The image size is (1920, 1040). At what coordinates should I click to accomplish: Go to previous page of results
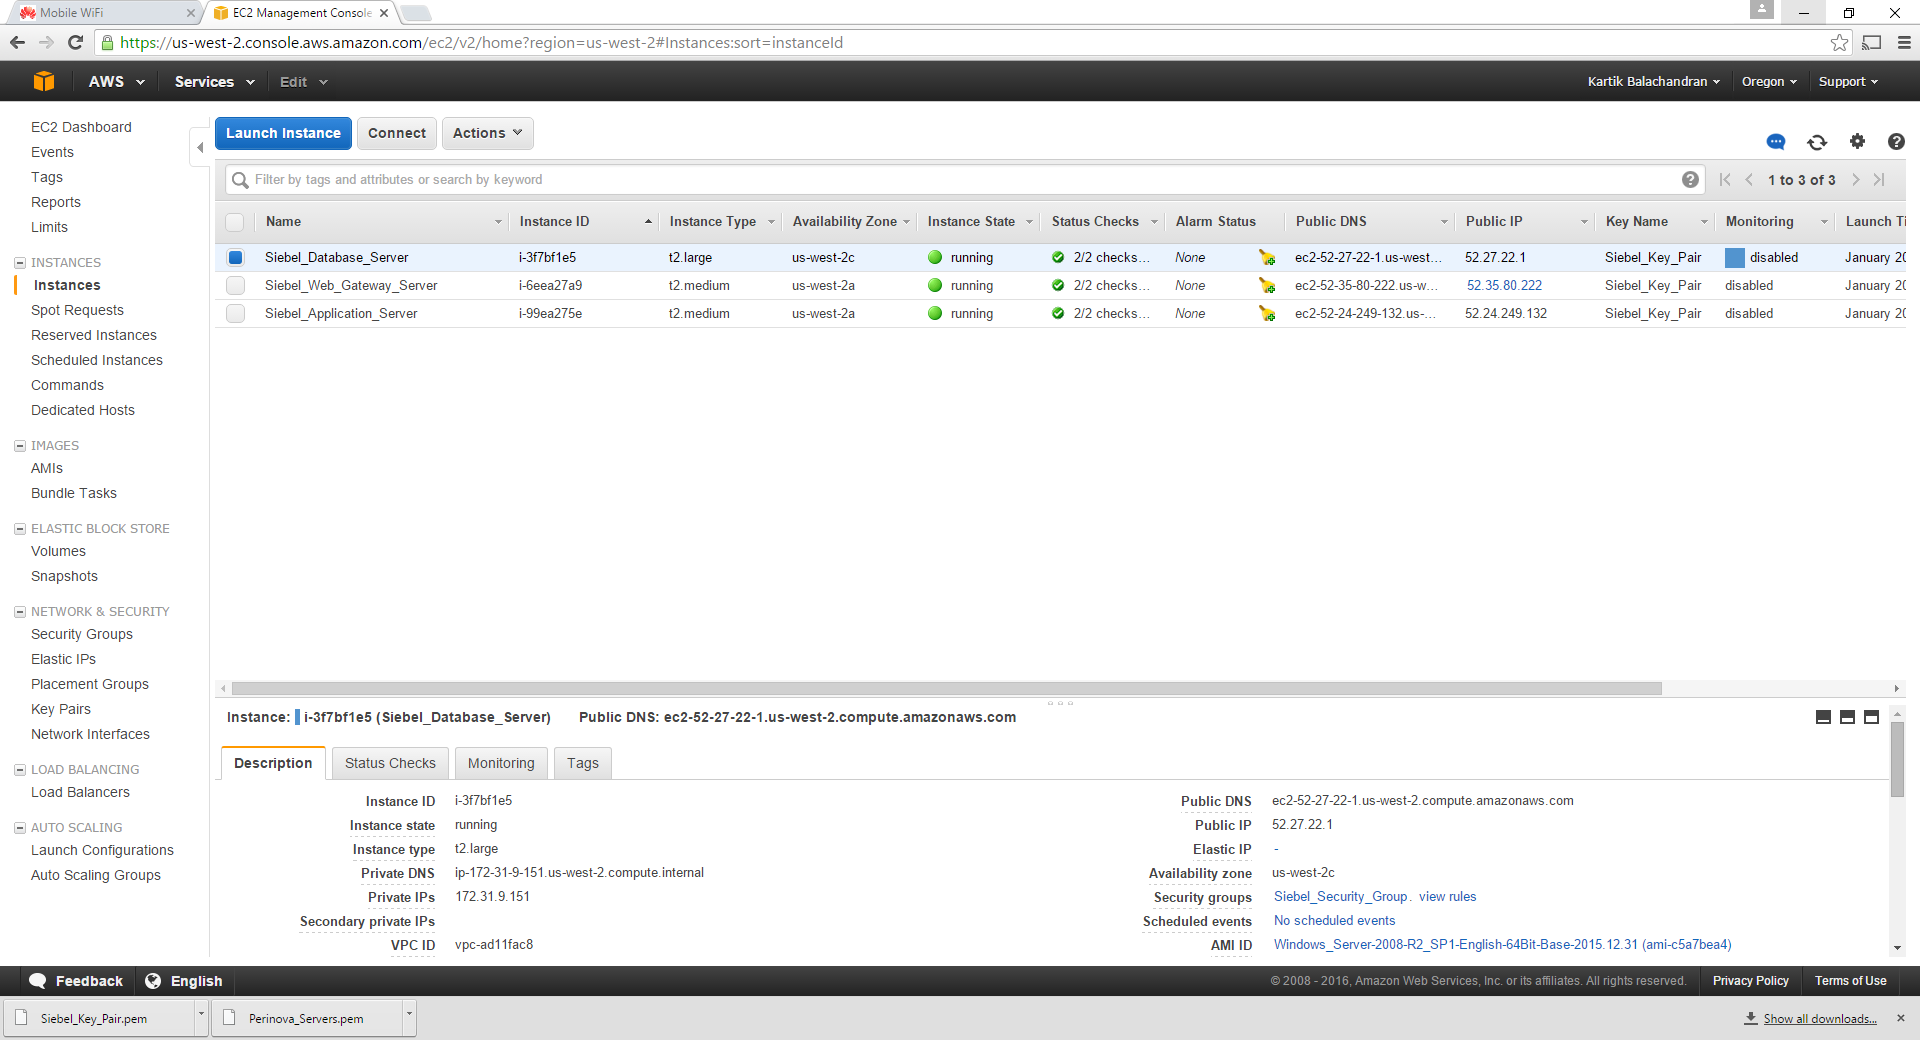(1749, 180)
